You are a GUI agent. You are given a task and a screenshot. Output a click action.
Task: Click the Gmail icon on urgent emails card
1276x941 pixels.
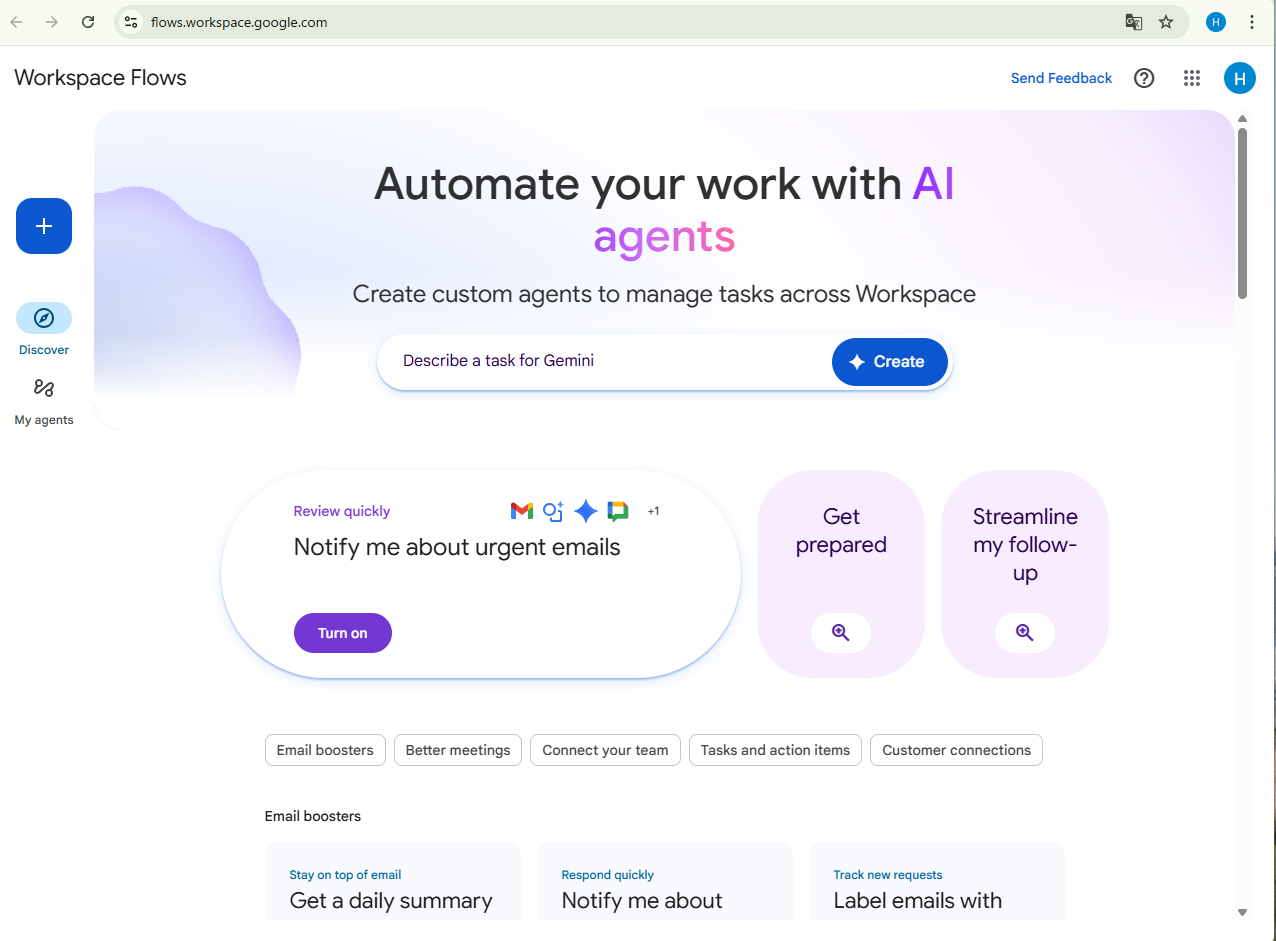coord(522,511)
